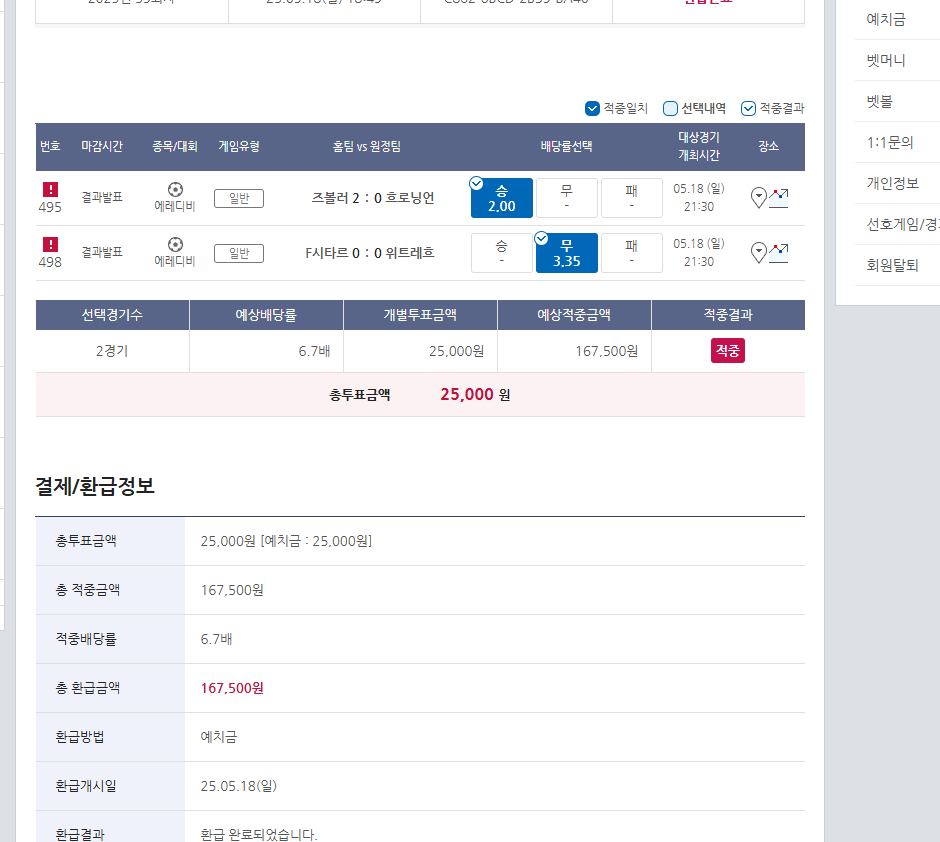Click the 환급방법 예치금 value
This screenshot has width=940, height=842.
pyautogui.click(x=219, y=737)
